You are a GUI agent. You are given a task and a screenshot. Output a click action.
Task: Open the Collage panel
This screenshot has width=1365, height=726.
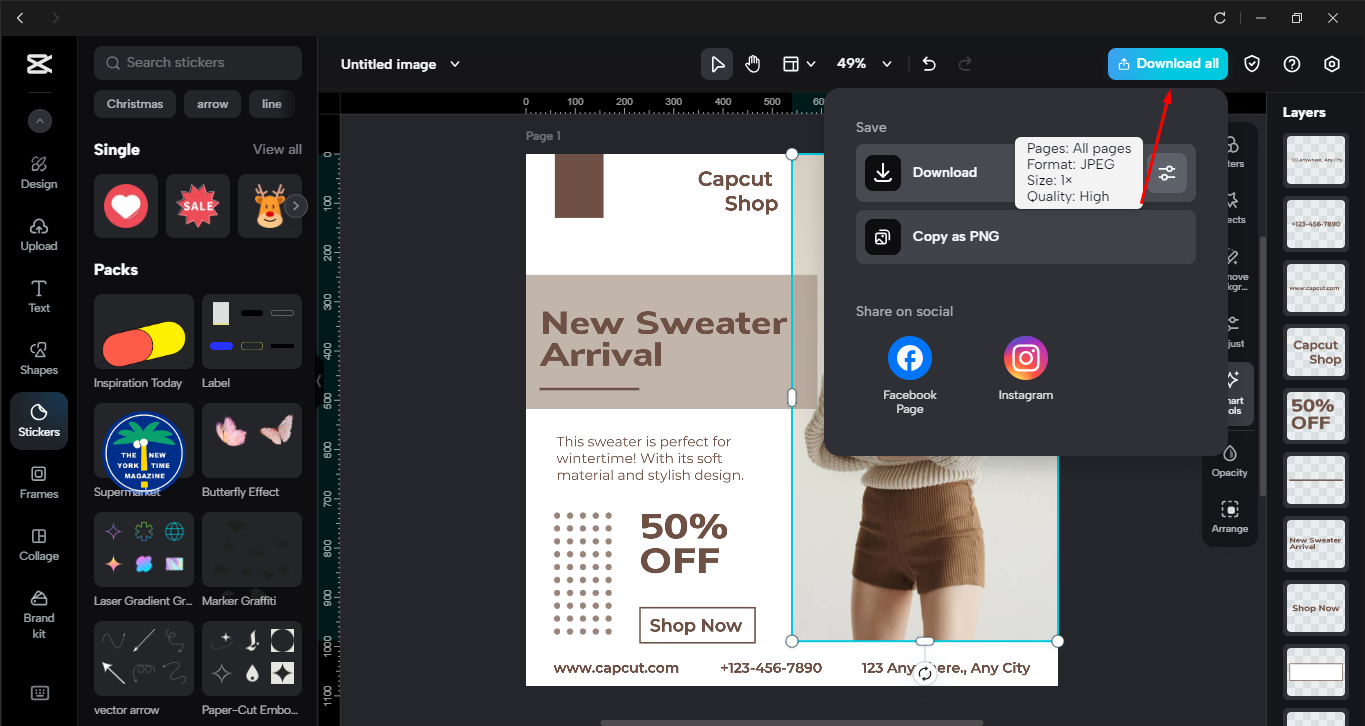click(x=39, y=544)
